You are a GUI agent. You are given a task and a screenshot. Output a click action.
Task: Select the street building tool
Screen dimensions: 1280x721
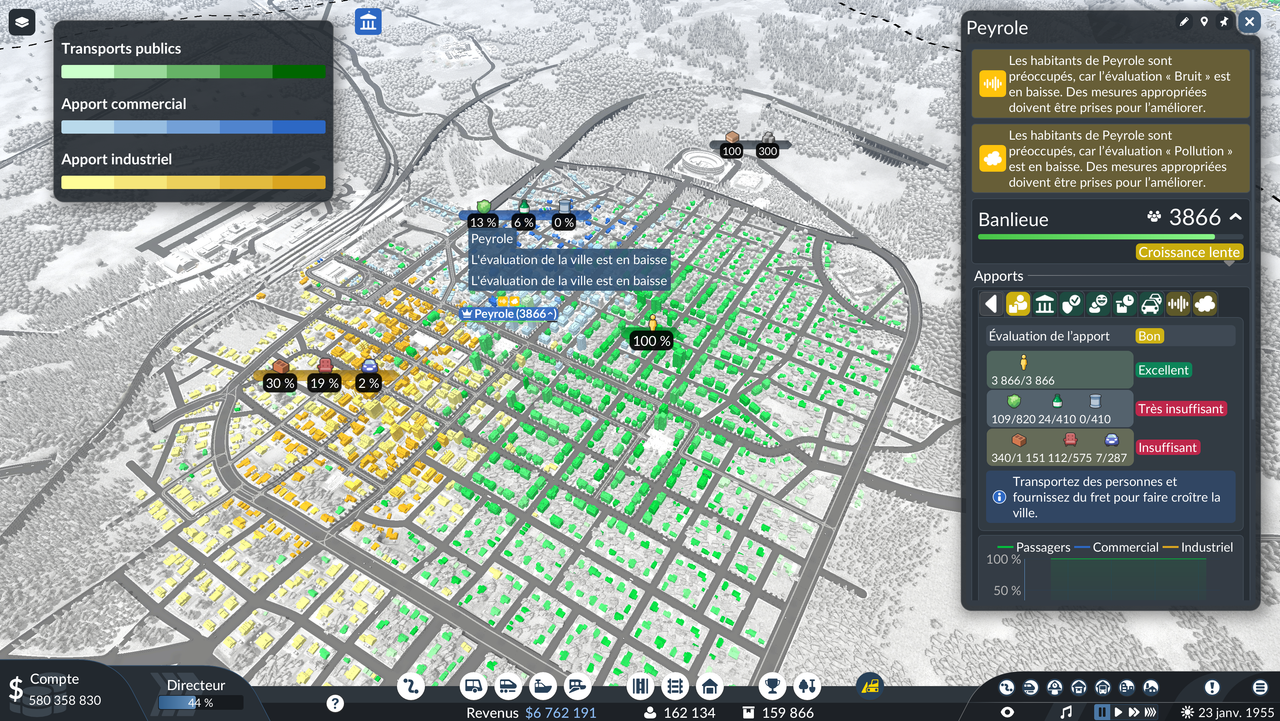click(641, 686)
